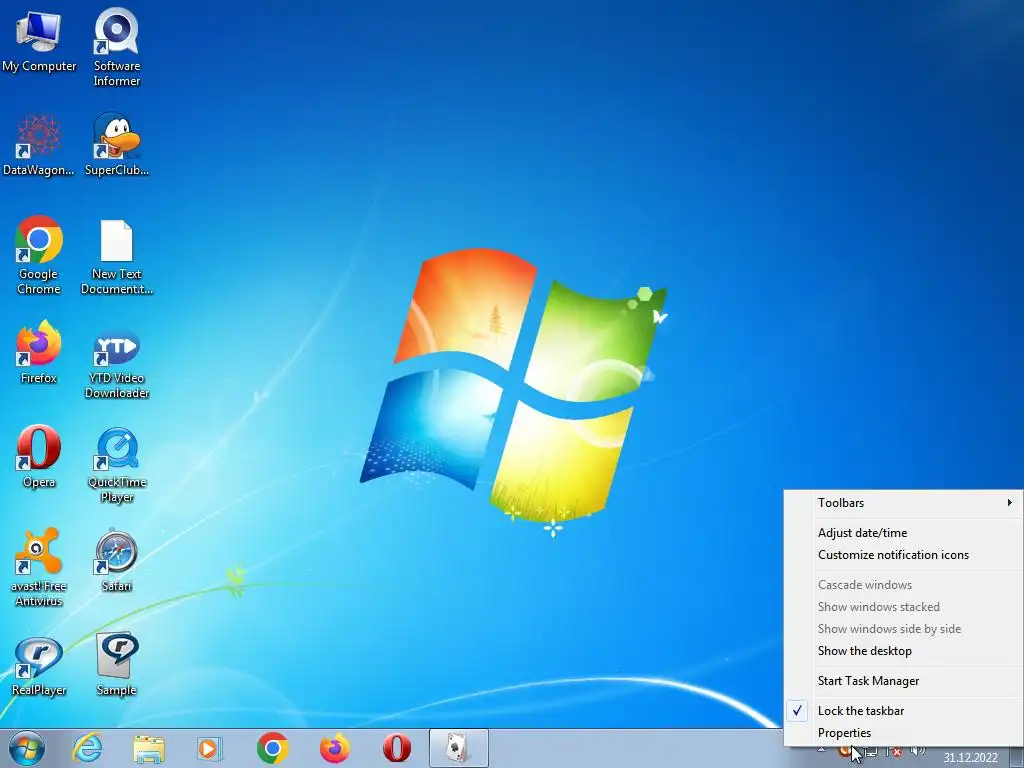This screenshot has width=1024, height=768.
Task: Show hidden tray icons arrow
Action: click(822, 750)
